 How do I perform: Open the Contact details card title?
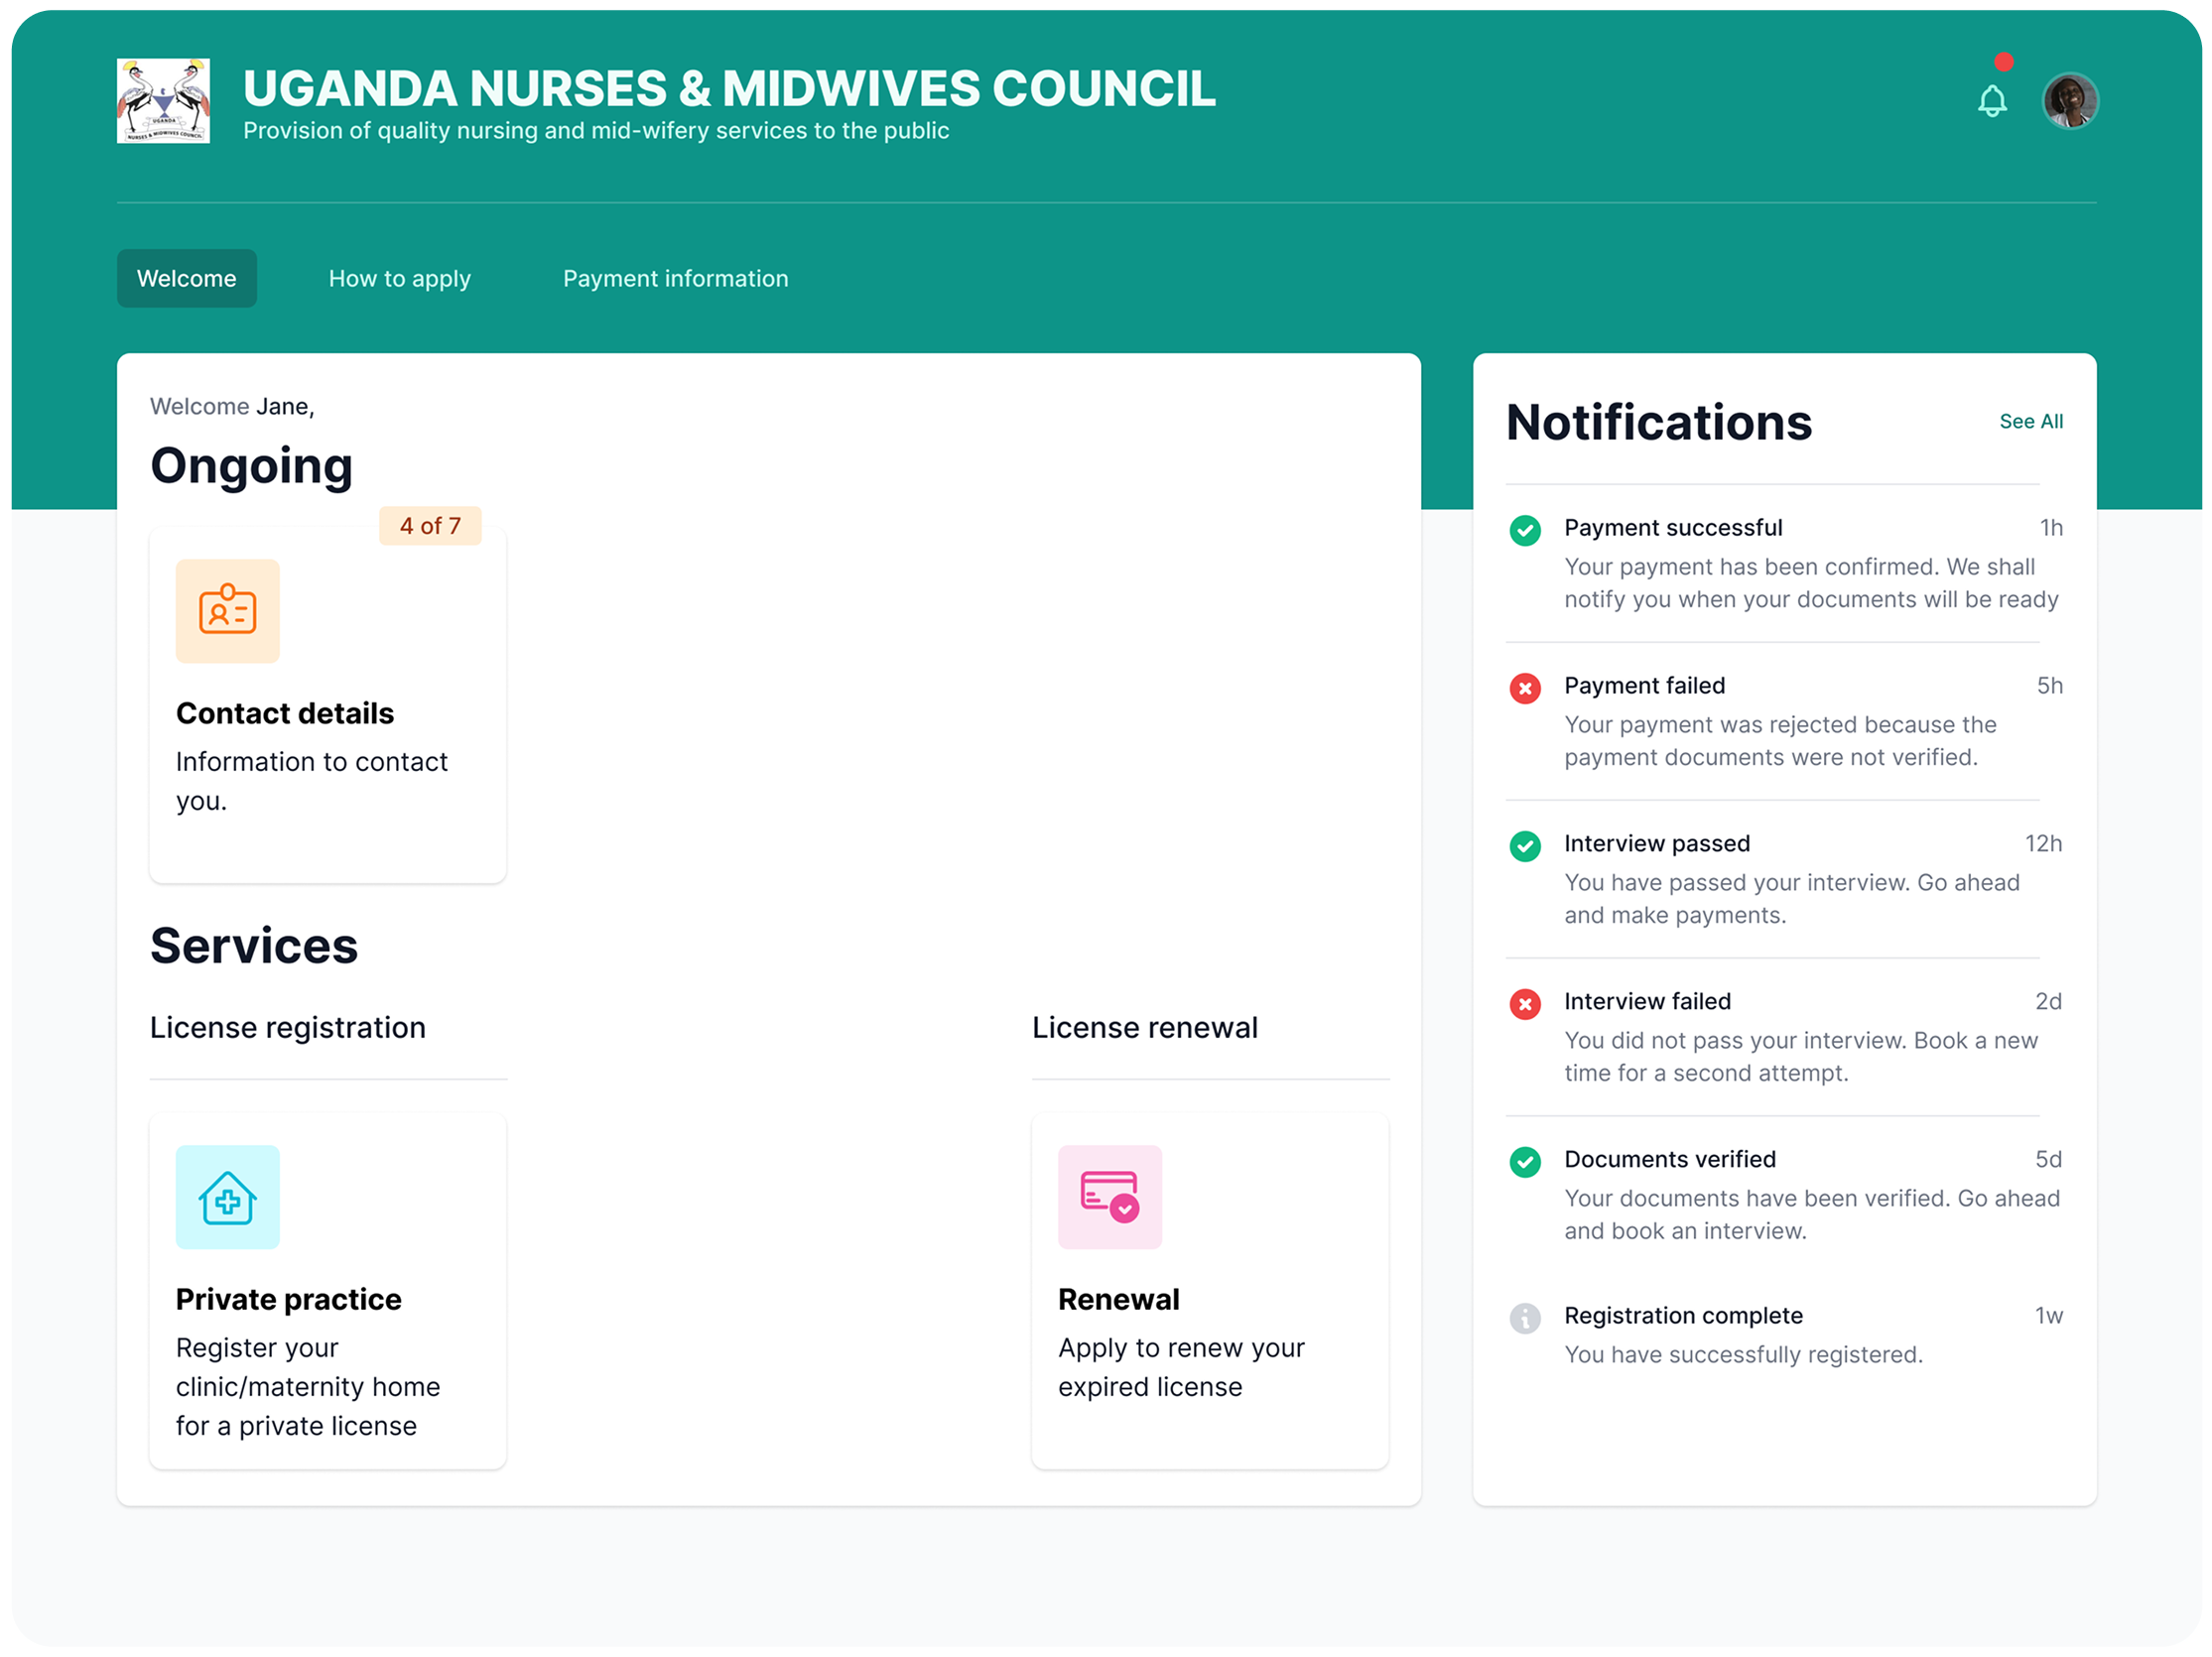click(x=285, y=713)
